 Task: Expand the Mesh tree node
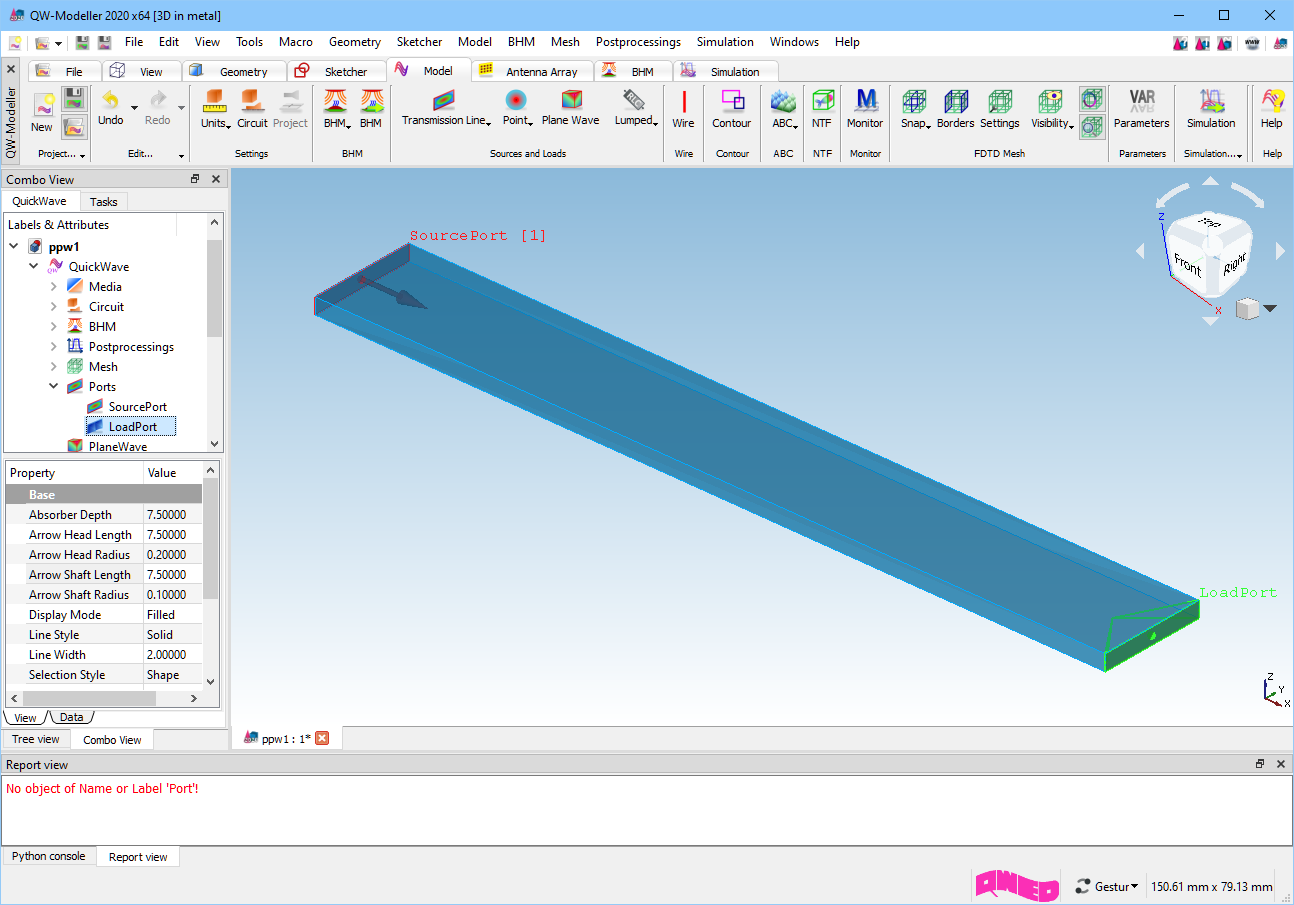(54, 367)
